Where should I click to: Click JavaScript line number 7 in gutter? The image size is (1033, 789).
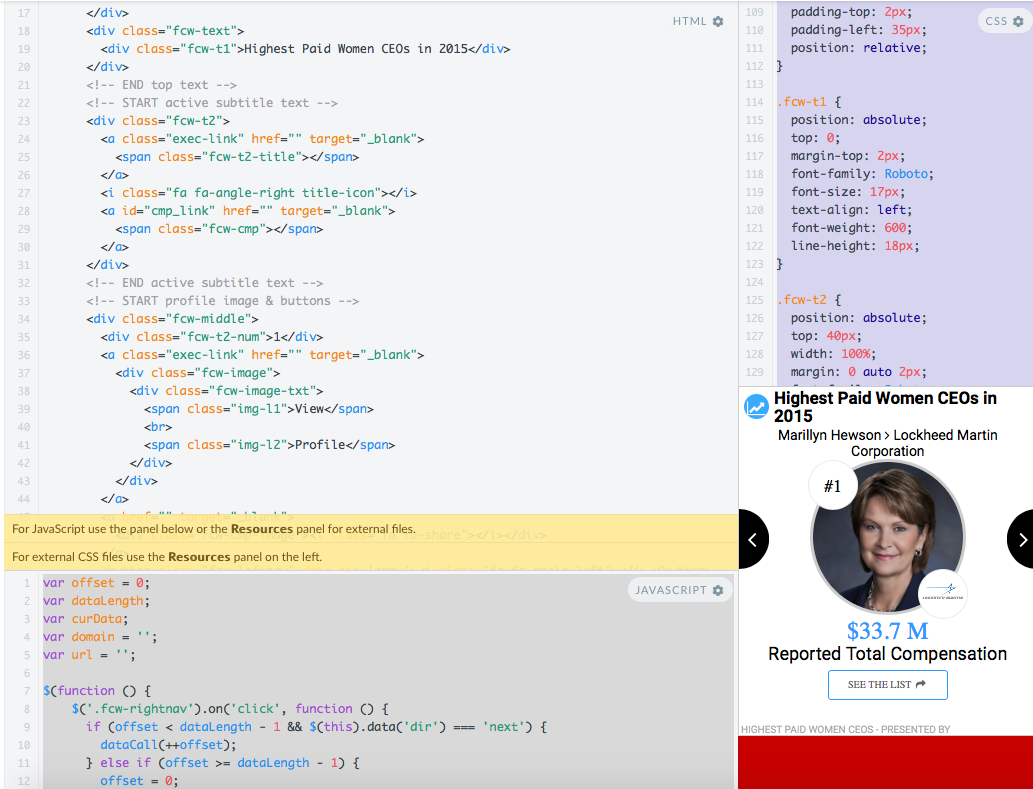[x=27, y=691]
